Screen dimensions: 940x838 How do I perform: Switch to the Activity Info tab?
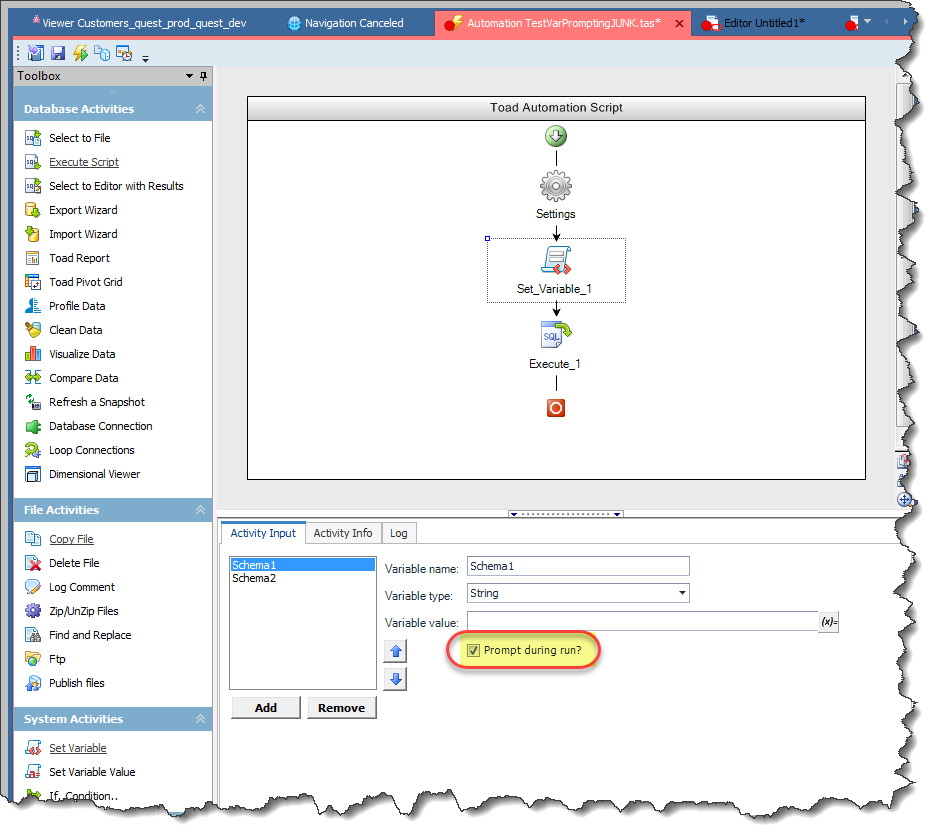point(343,533)
